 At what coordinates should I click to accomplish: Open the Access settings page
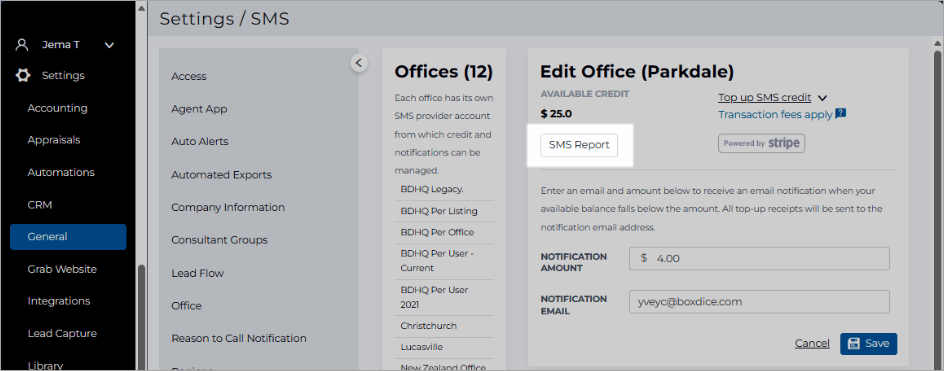[188, 76]
